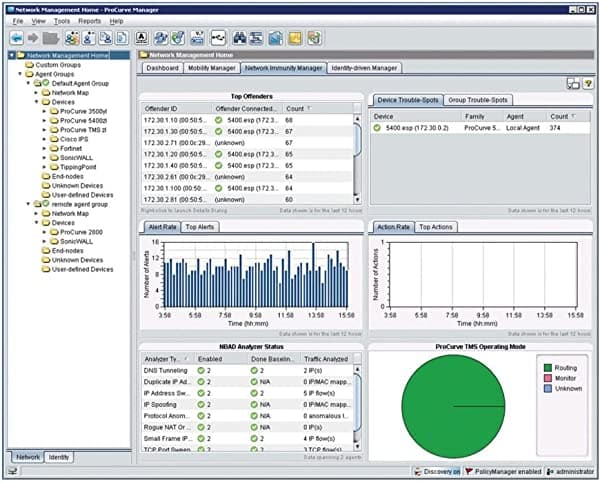Click the binoculars find toolbar icon

[240, 38]
